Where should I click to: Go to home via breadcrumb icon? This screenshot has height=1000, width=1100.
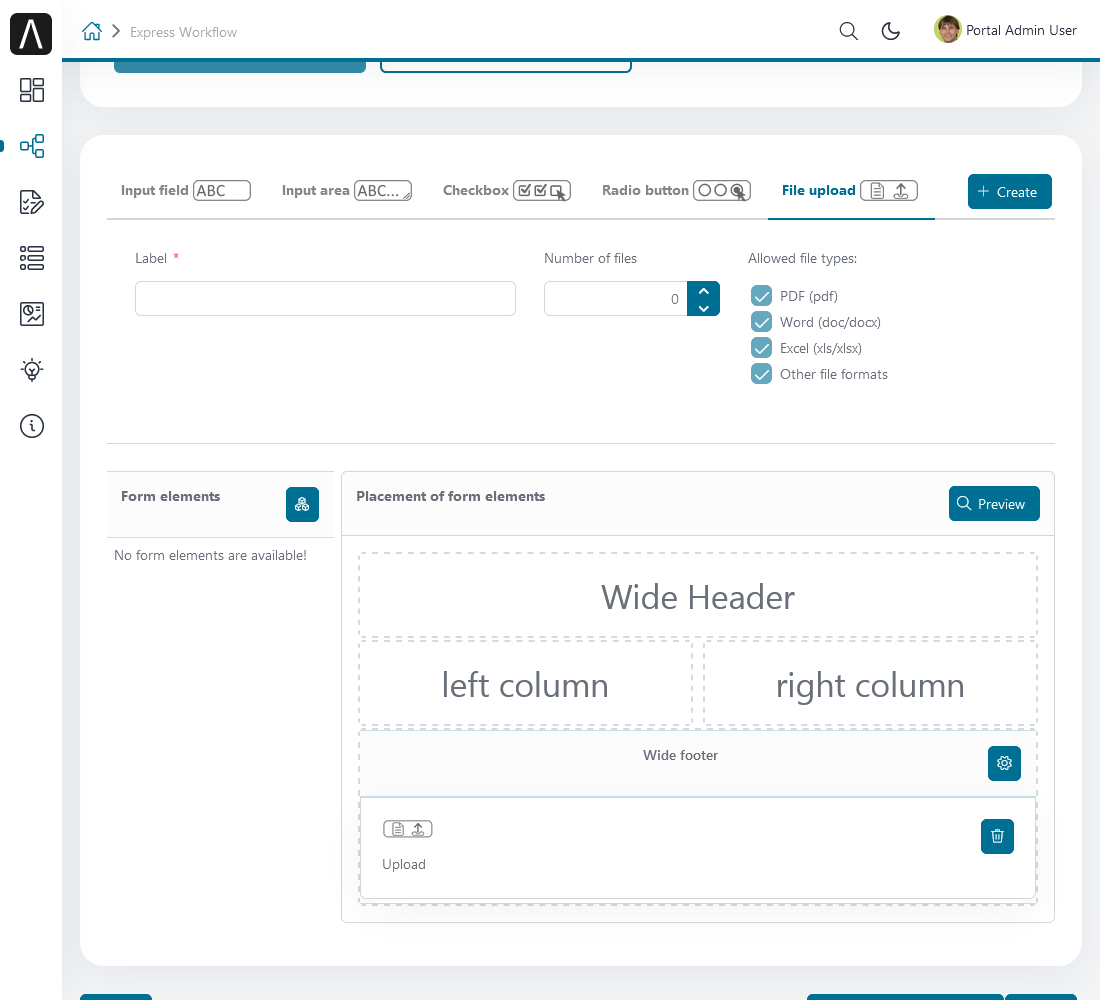[91, 32]
